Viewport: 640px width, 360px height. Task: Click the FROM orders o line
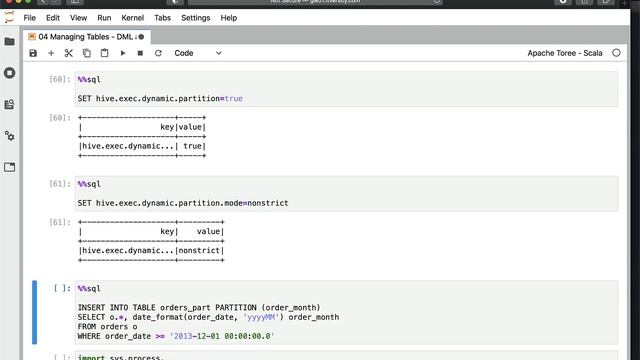pyautogui.click(x=107, y=327)
